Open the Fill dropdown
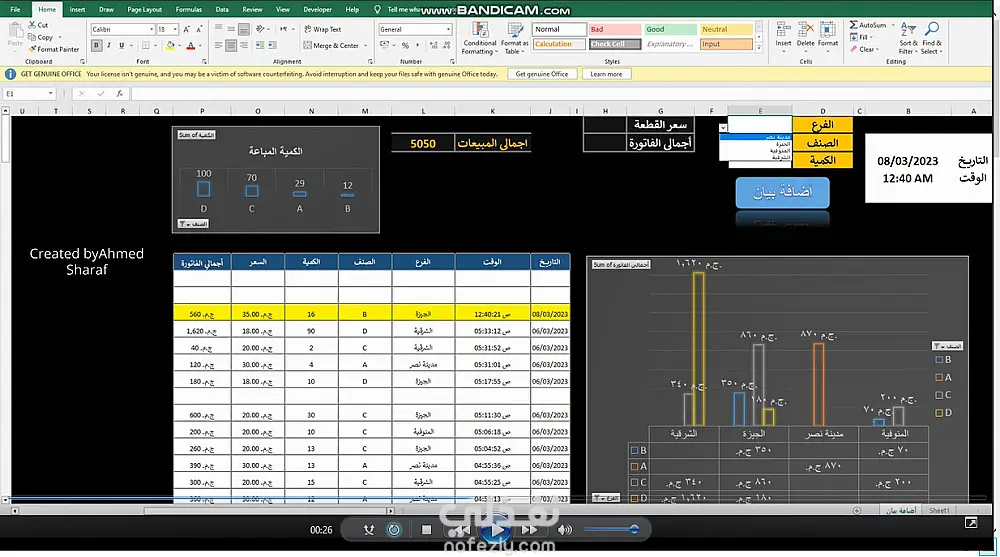Image resolution: width=1000 pixels, height=557 pixels. [860, 37]
